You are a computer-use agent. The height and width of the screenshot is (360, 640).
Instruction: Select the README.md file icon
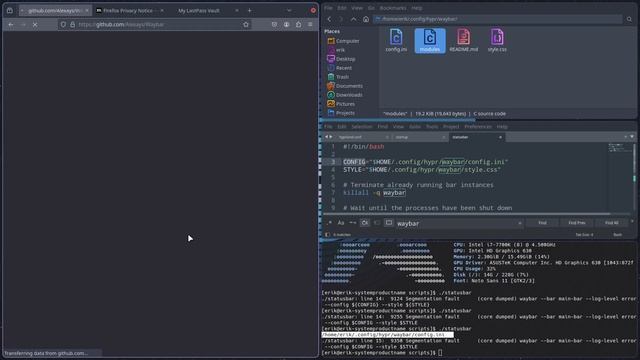[464, 40]
